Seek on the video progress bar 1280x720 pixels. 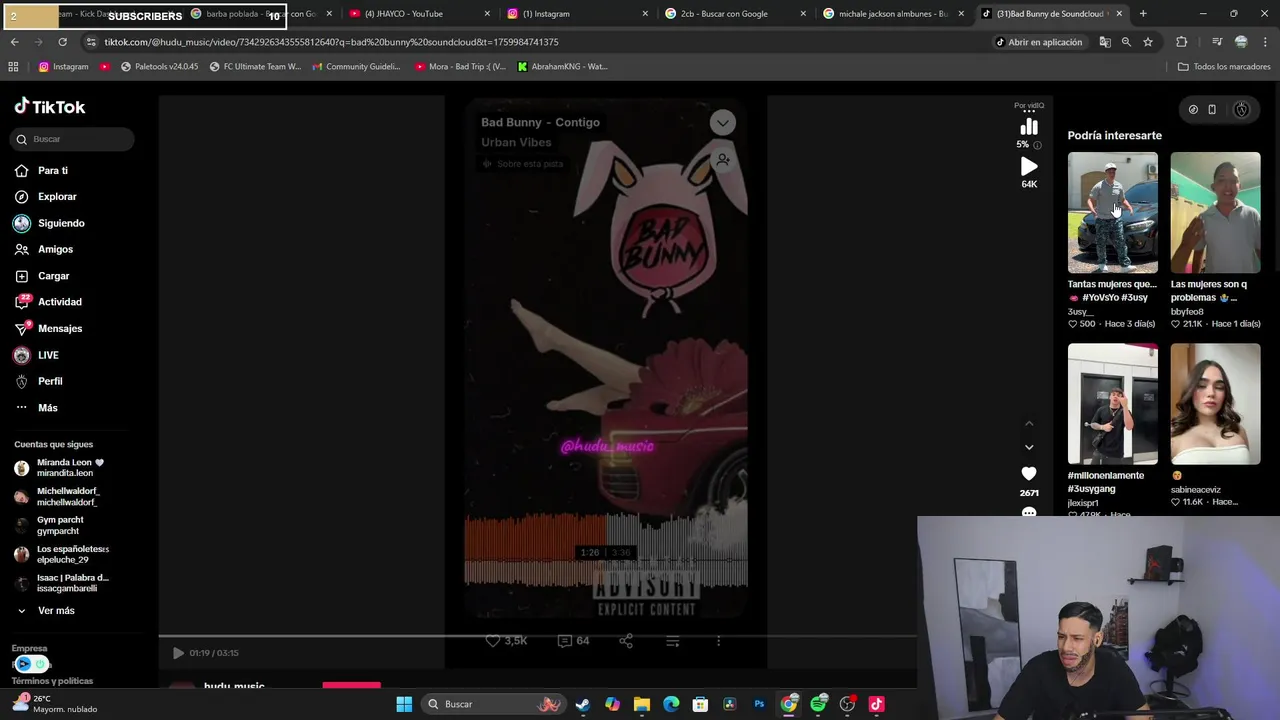[537, 635]
